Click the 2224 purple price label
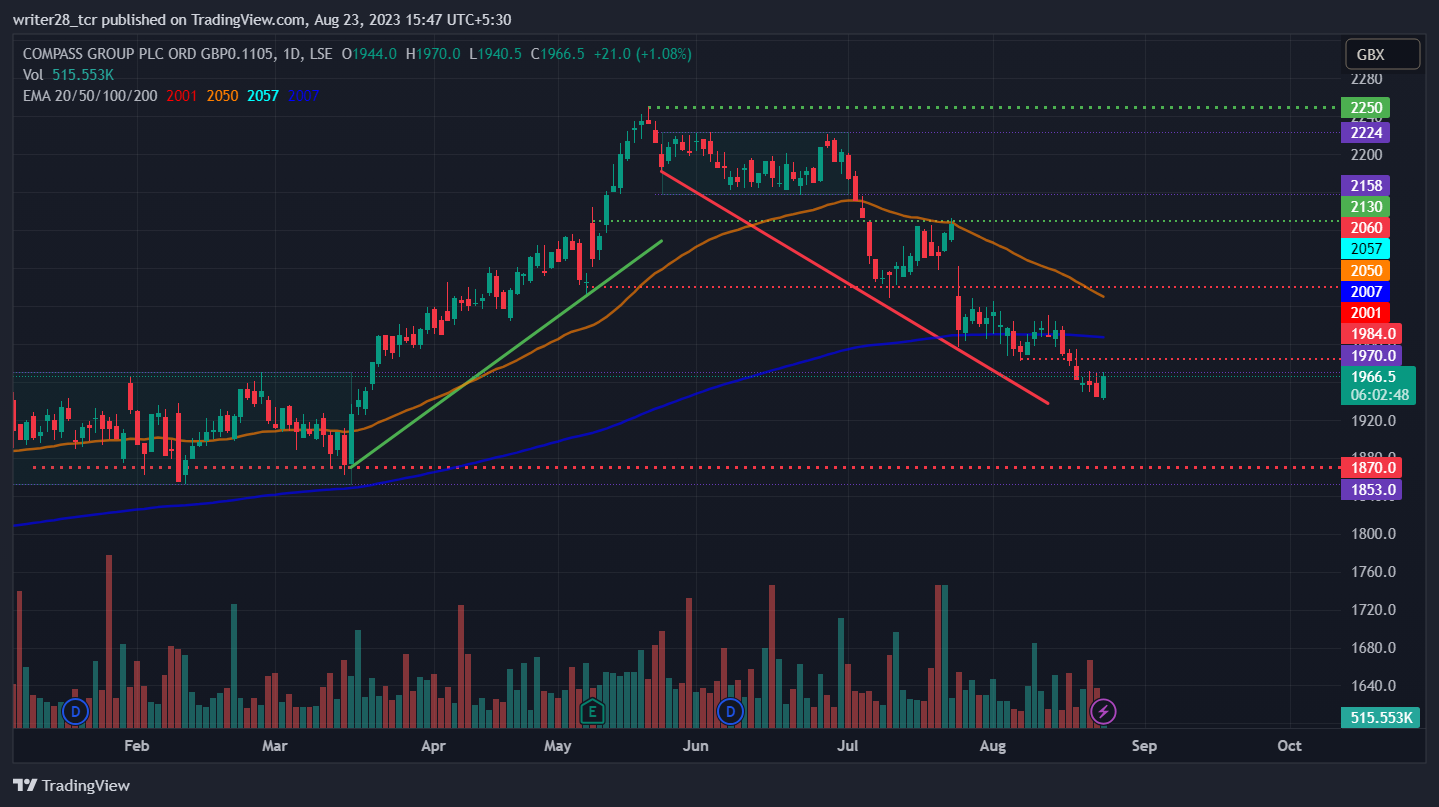Screen dimensions: 1439x807 1365,133
